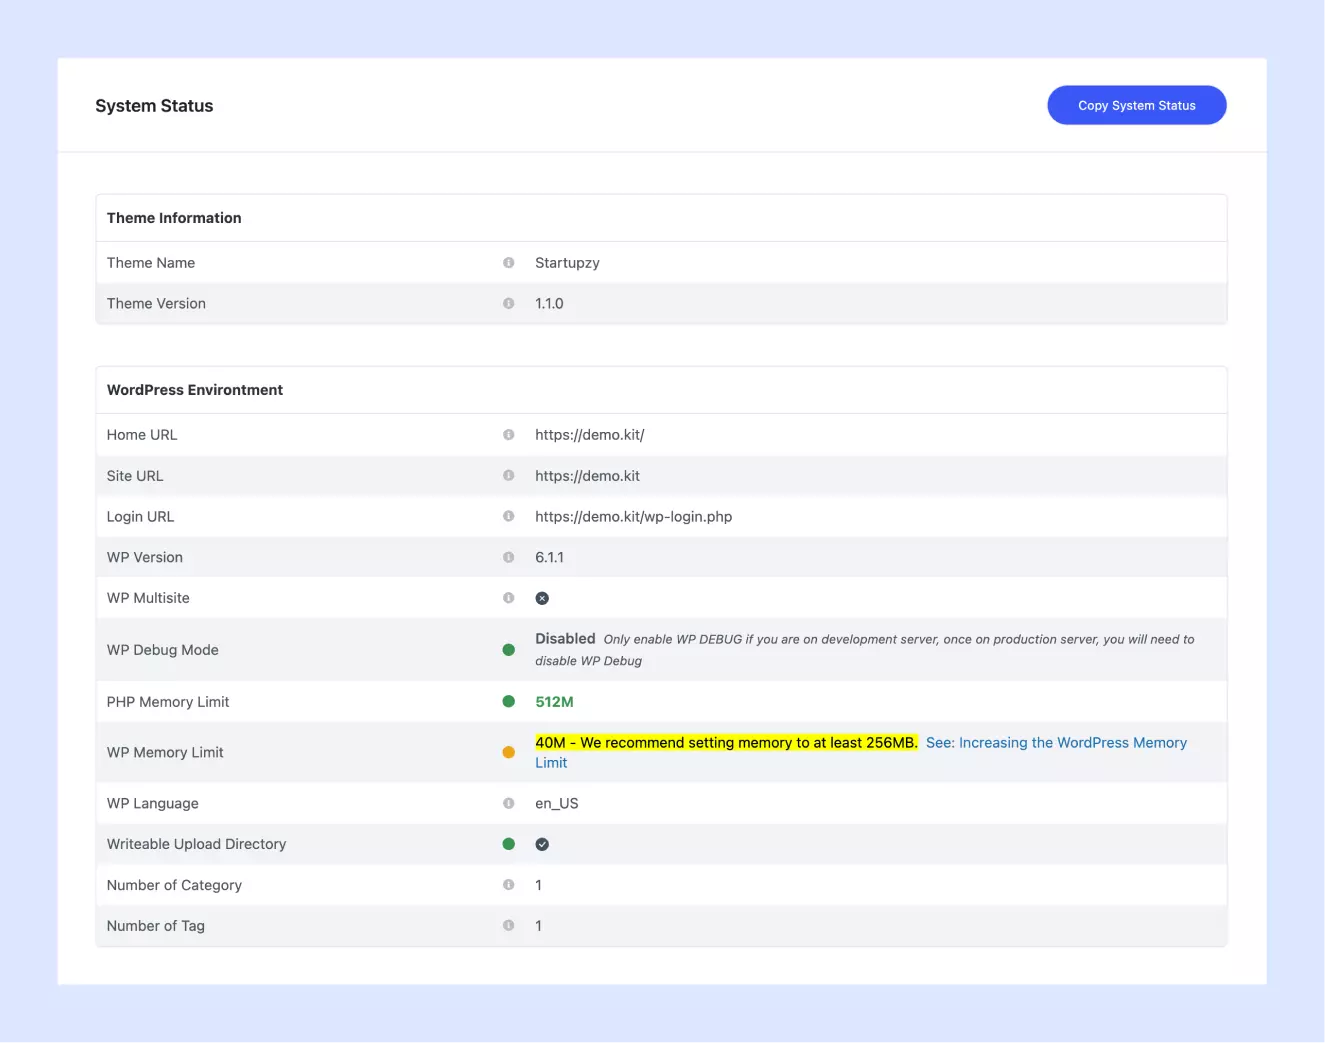Click Number of Tag info icon
The width and height of the screenshot is (1325, 1043).
coord(508,926)
